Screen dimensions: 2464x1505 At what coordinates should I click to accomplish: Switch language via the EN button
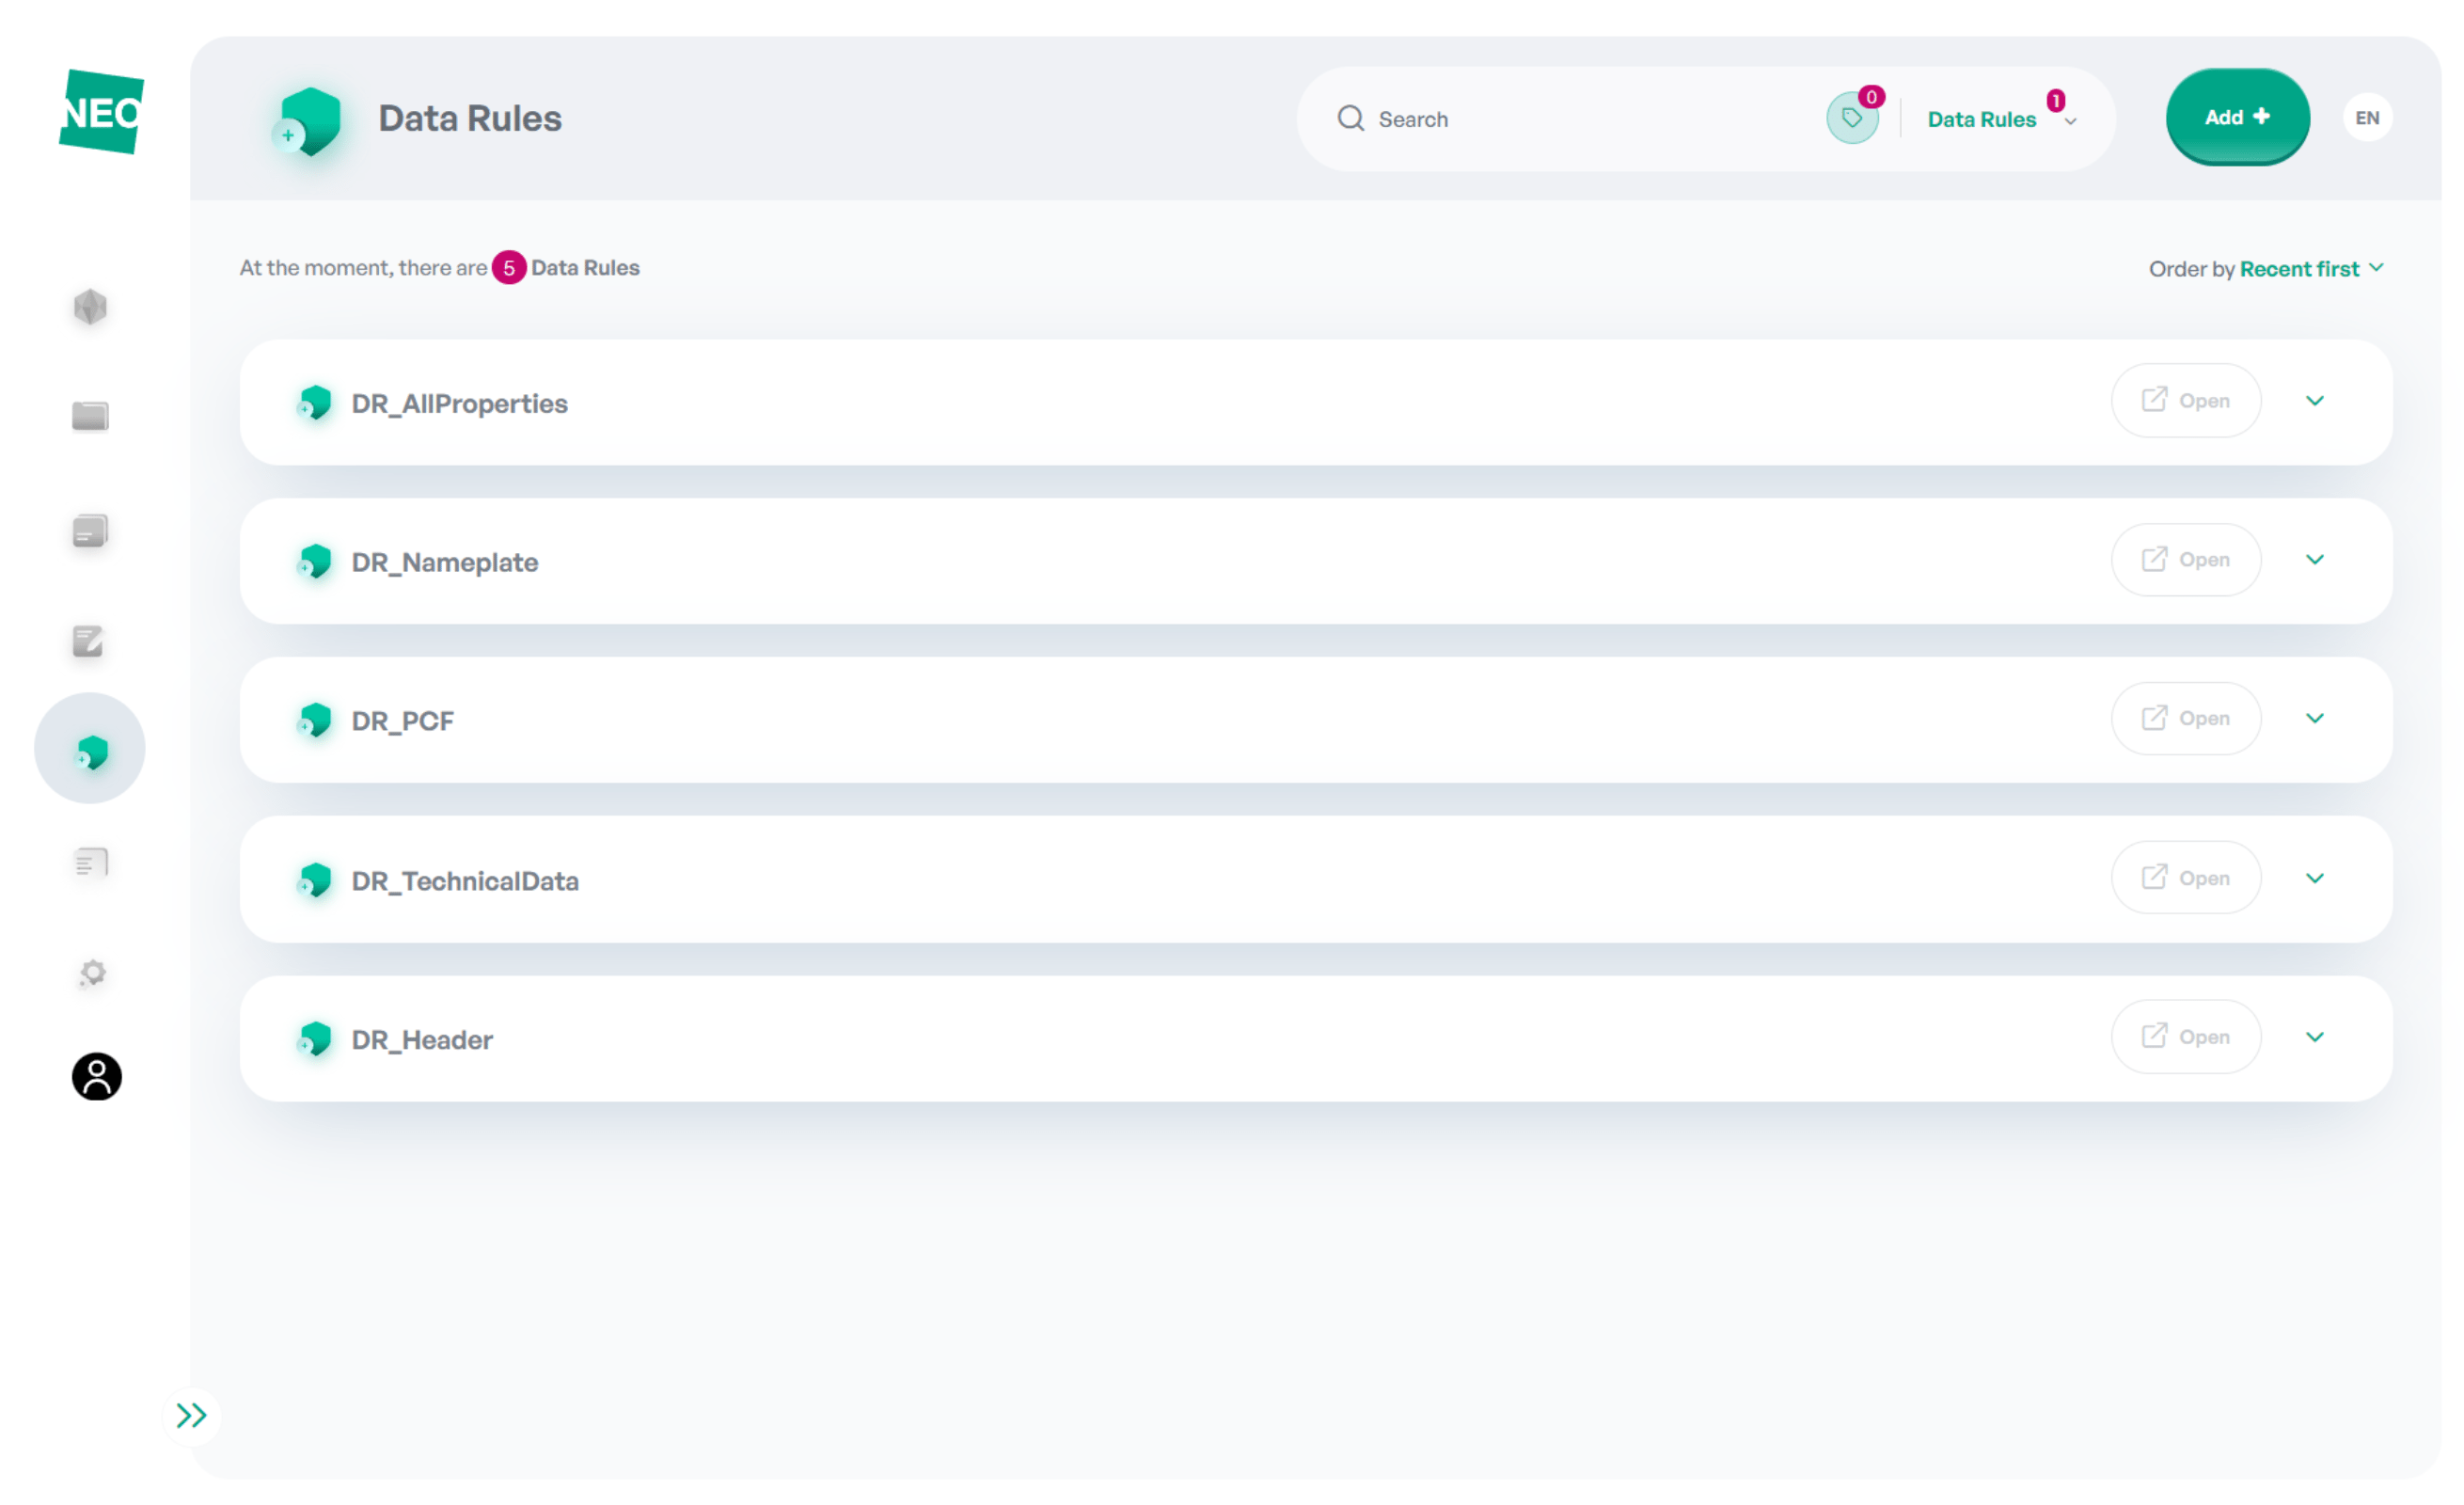point(2367,118)
